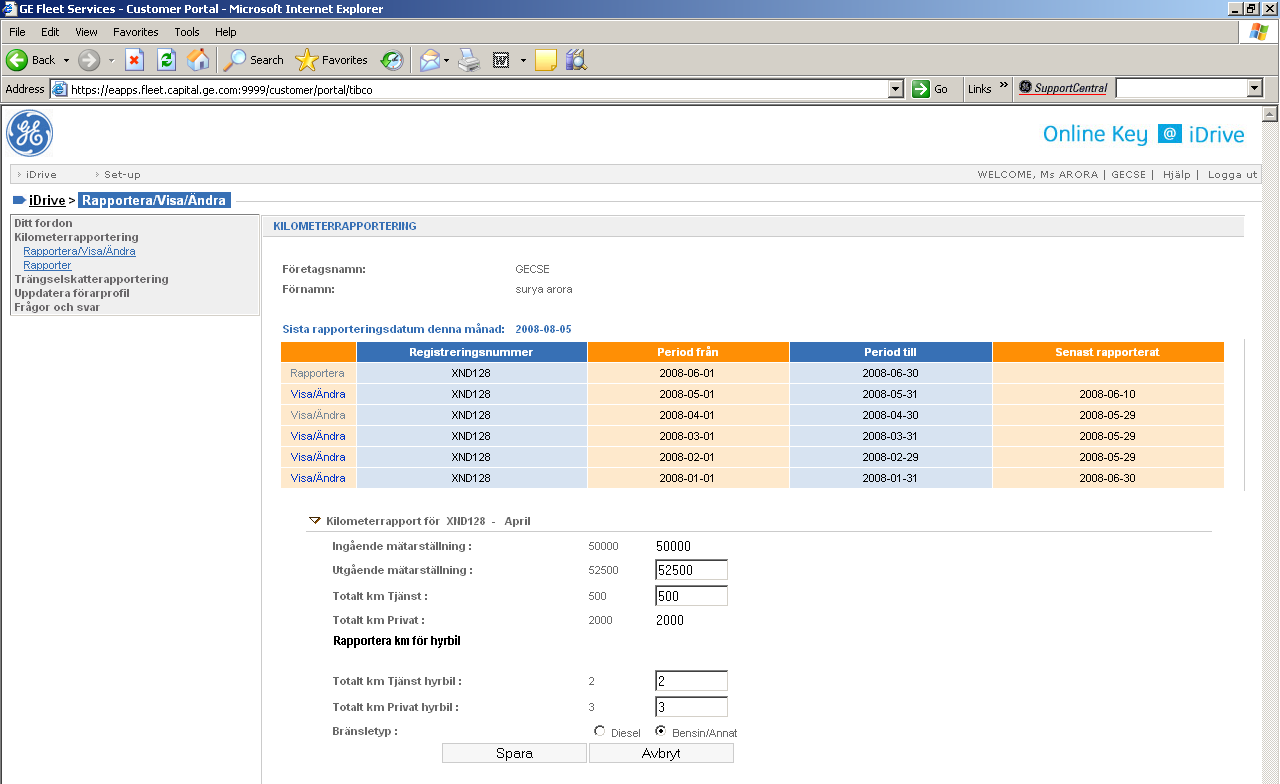Viewport: 1280px width, 784px height.
Task: Click Rapportera link for 2008-06-01 period
Action: pyautogui.click(x=317, y=373)
